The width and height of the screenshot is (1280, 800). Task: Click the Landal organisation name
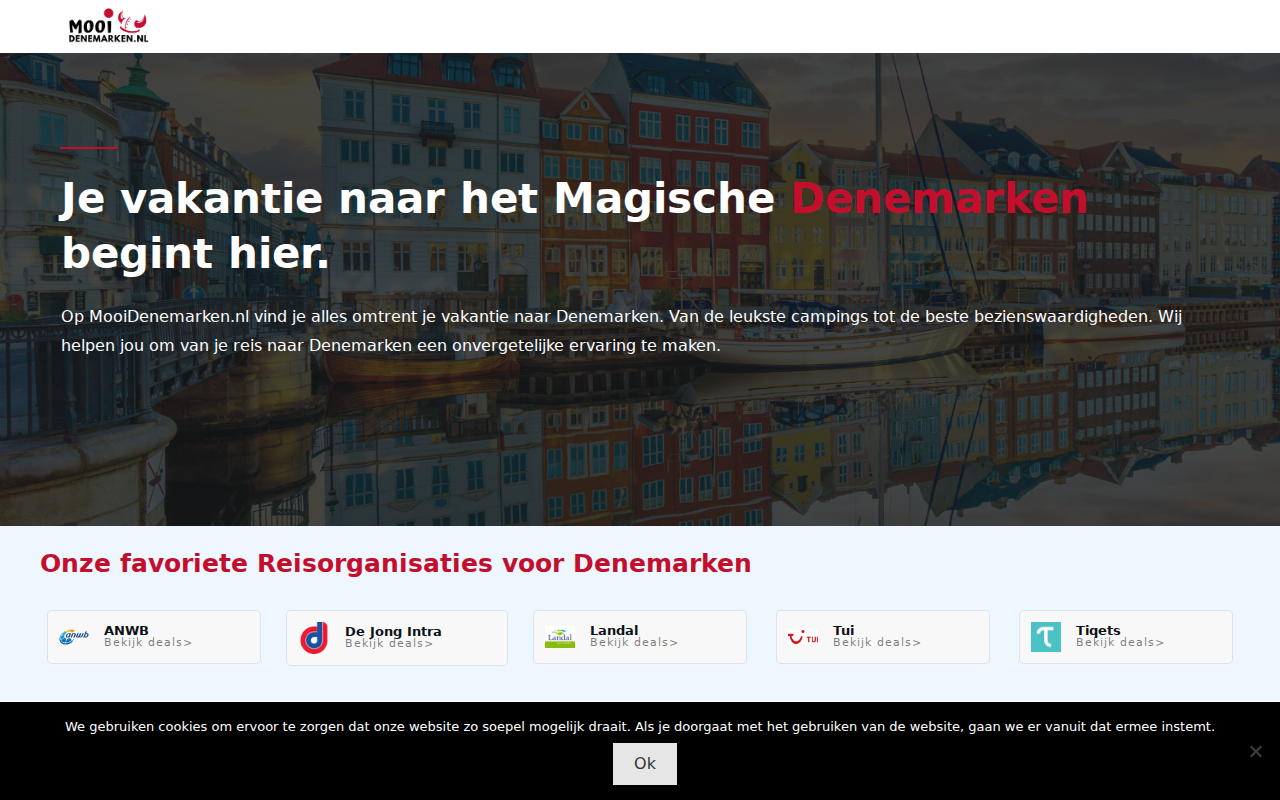(x=614, y=630)
